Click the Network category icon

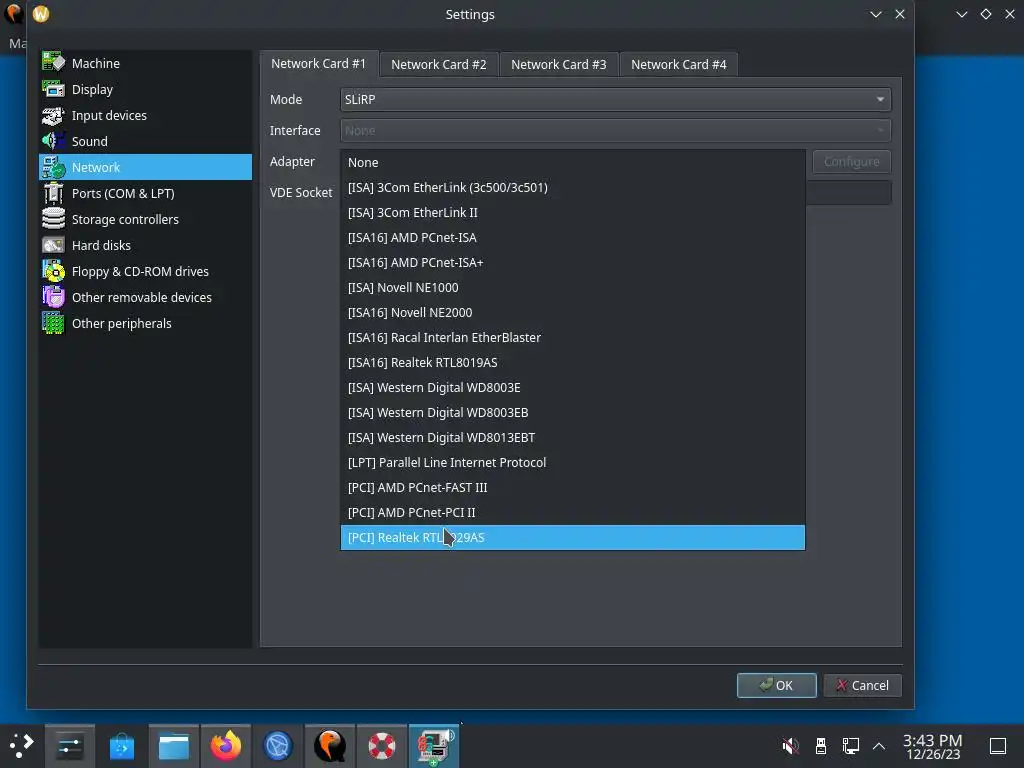[x=54, y=167]
